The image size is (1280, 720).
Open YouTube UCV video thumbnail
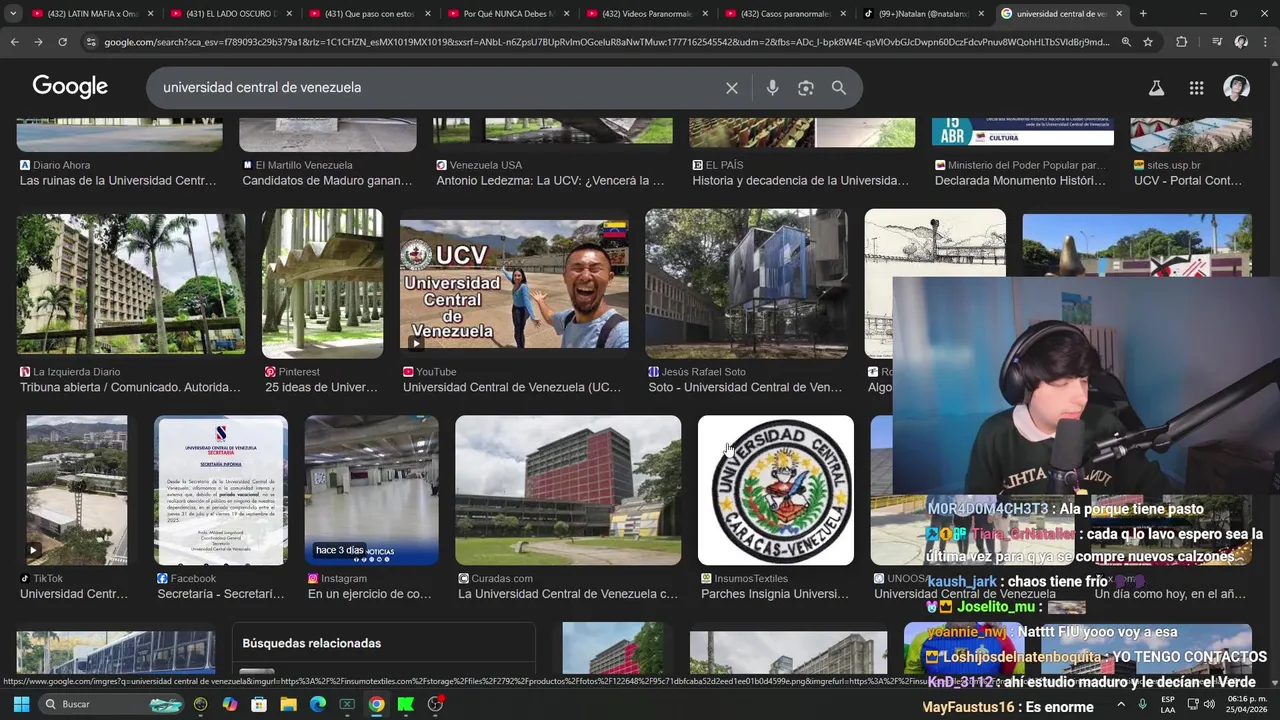(514, 284)
